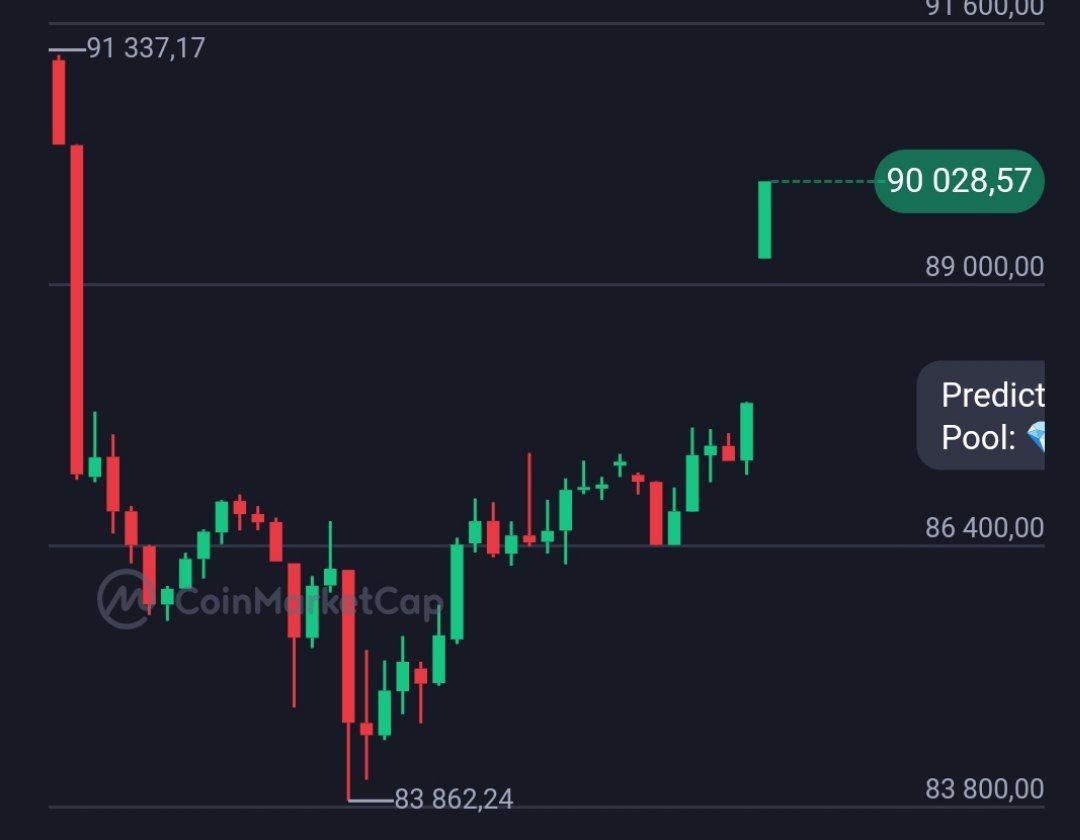Select the latest green candle at current price
Screen dimensions: 1080x840
765,219
